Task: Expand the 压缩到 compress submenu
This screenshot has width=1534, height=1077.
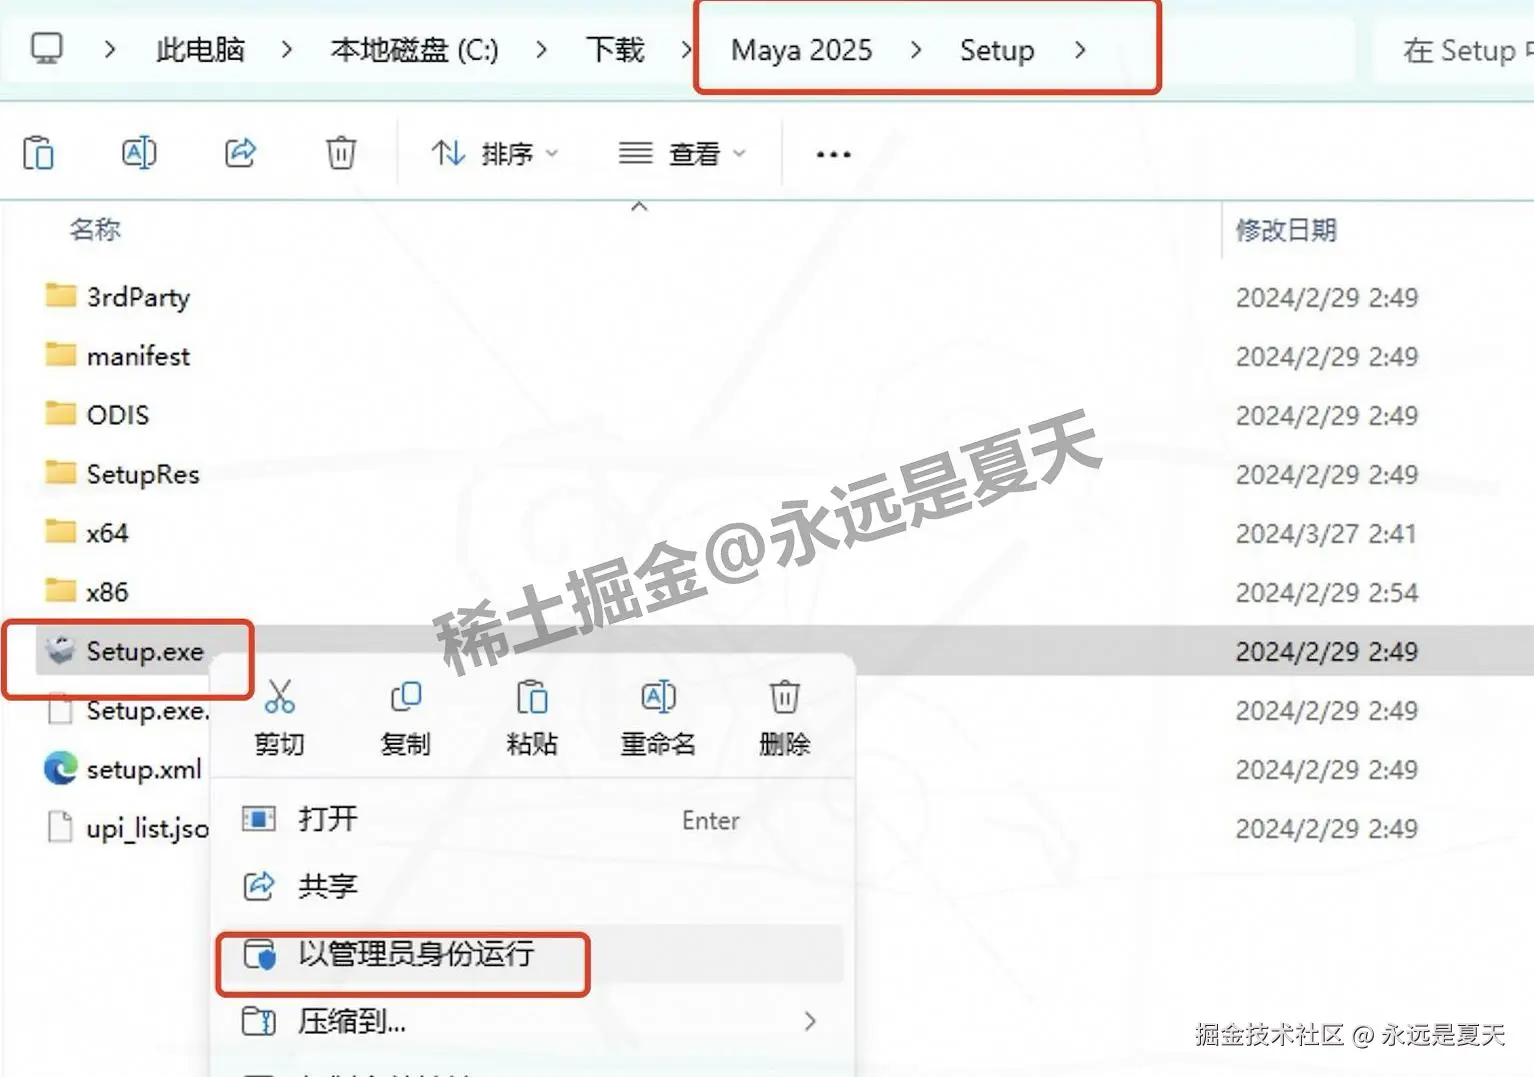Action: pos(400,1021)
